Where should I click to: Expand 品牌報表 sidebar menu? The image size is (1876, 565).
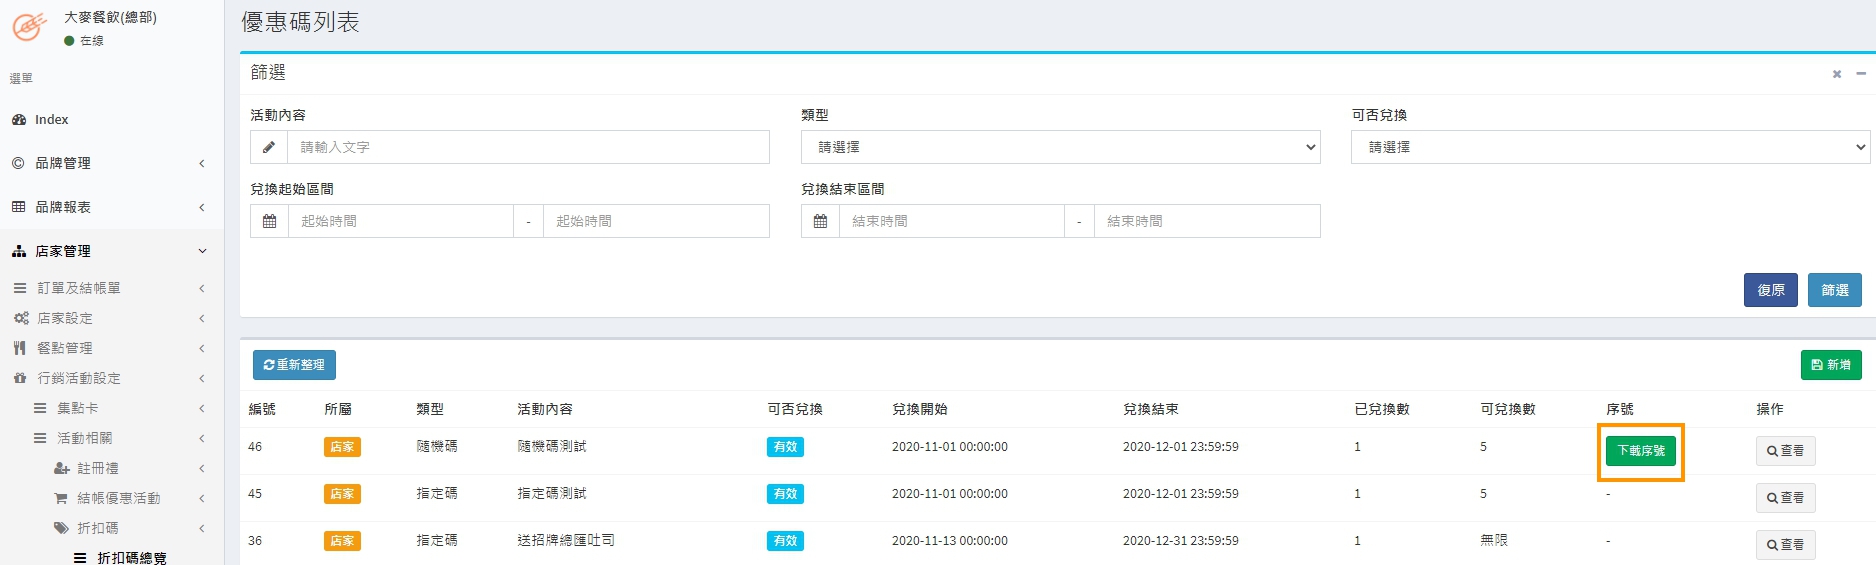click(63, 207)
